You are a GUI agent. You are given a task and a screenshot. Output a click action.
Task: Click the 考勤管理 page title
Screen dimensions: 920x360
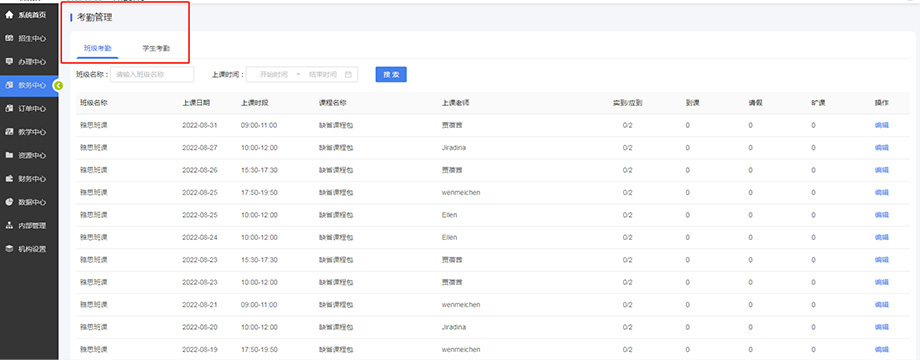[x=94, y=18]
